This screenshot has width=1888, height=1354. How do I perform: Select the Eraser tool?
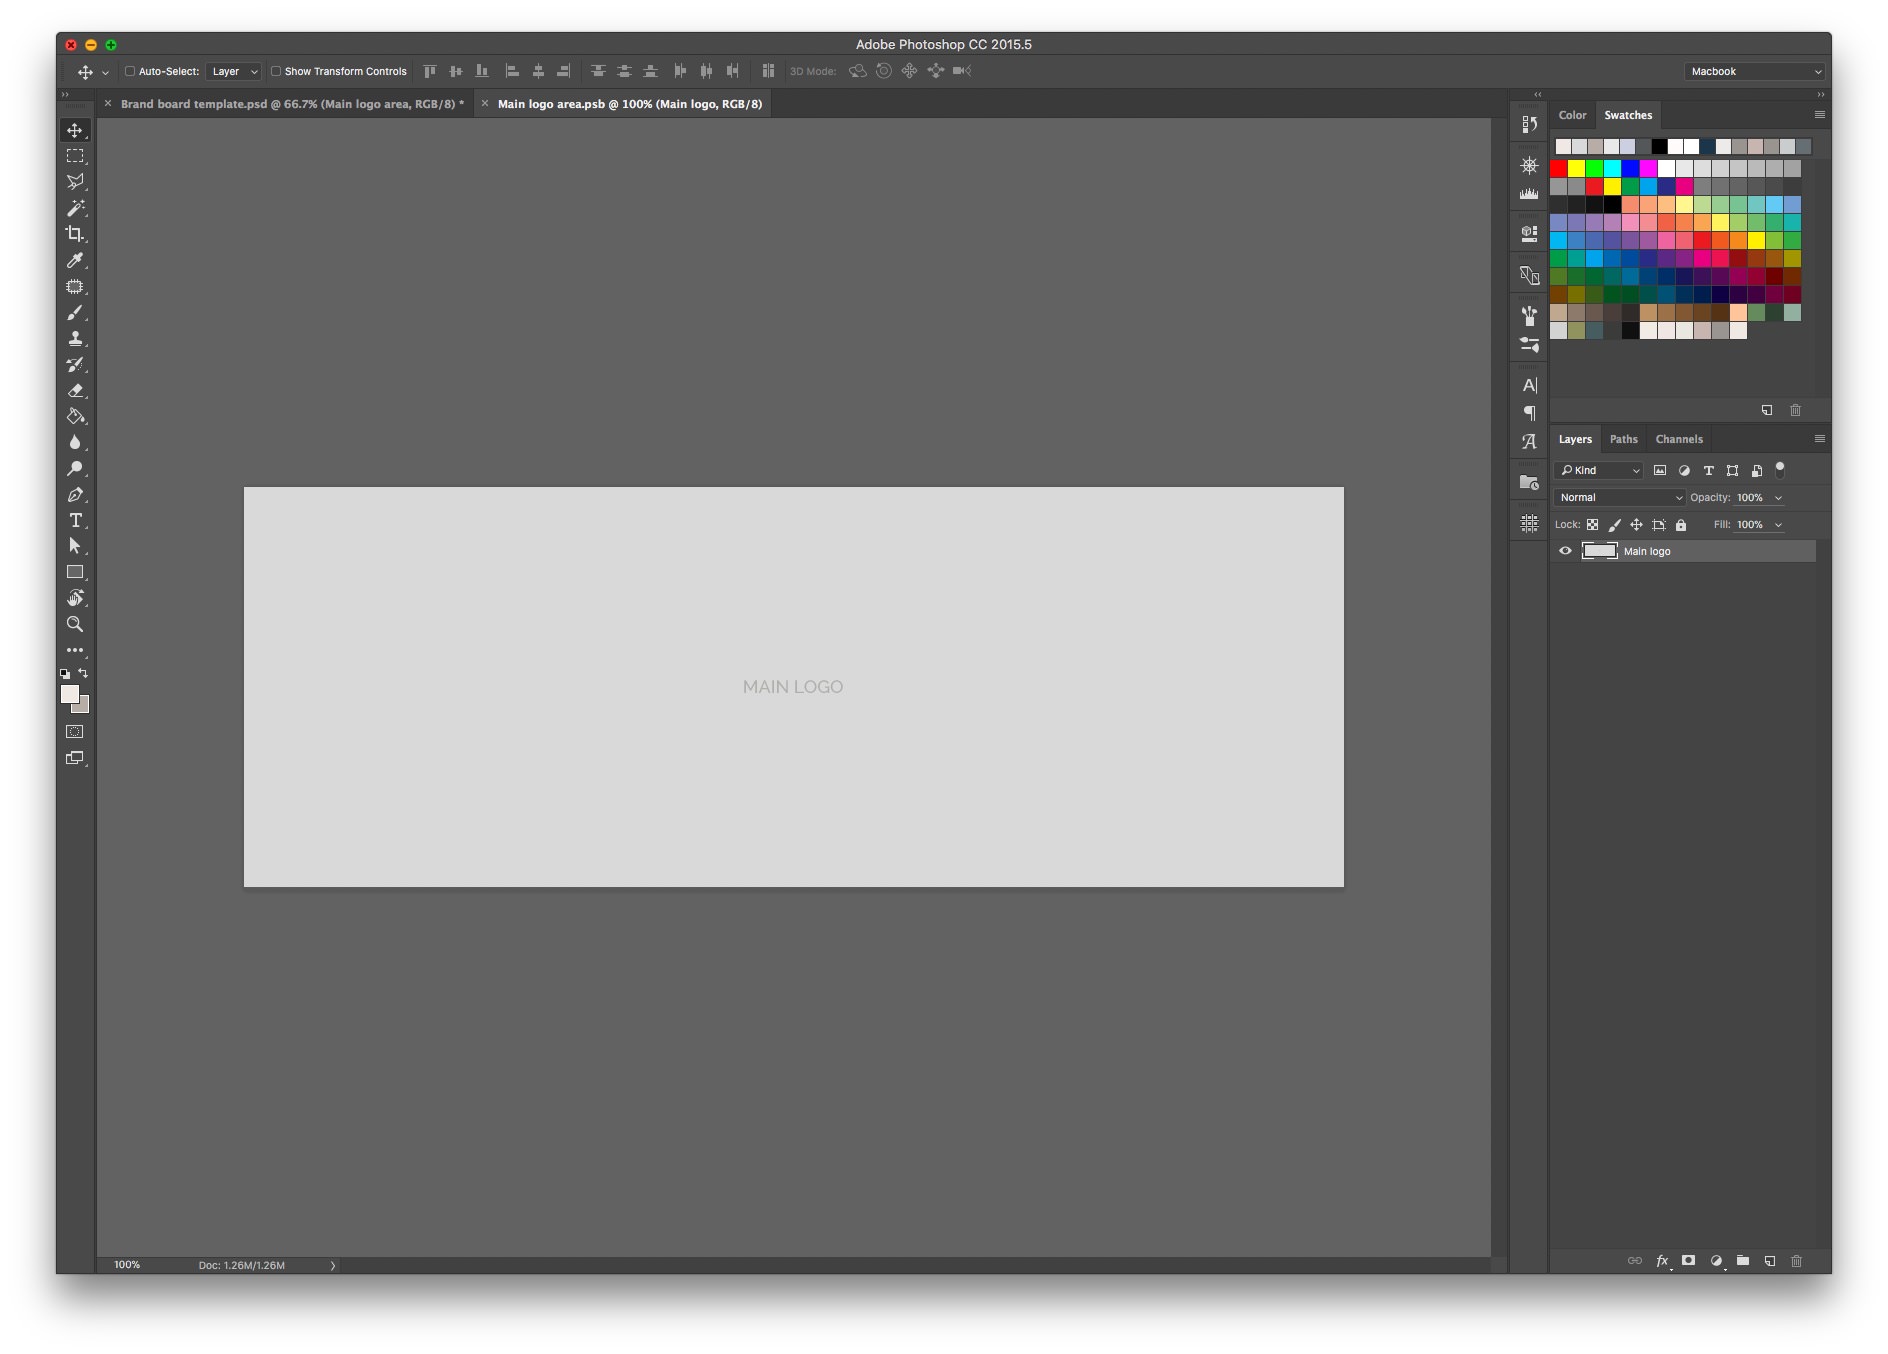pos(75,390)
